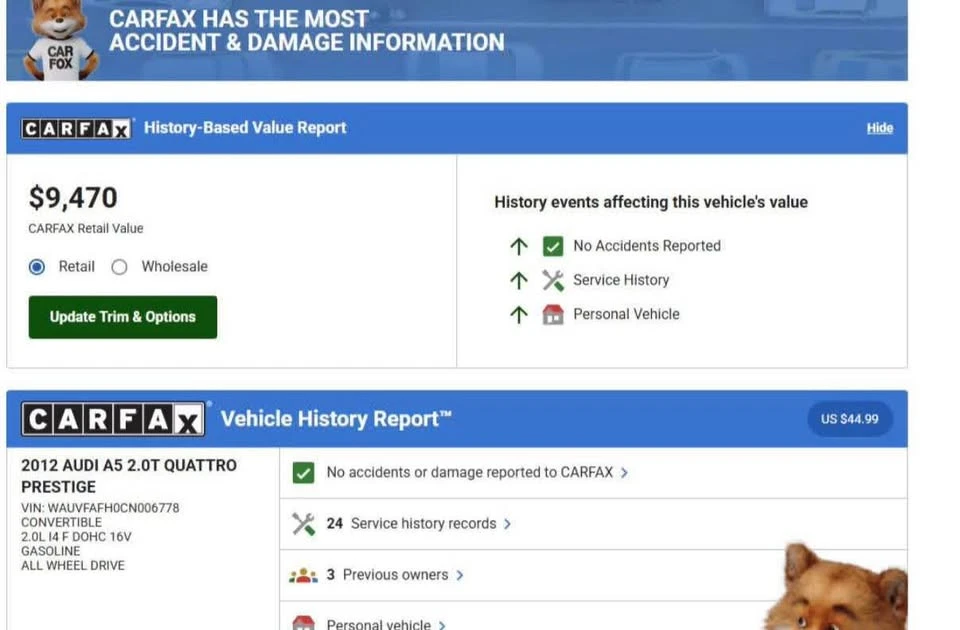The width and height of the screenshot is (960, 630).
Task: Click the Hide link in Value Report header
Action: pos(880,129)
